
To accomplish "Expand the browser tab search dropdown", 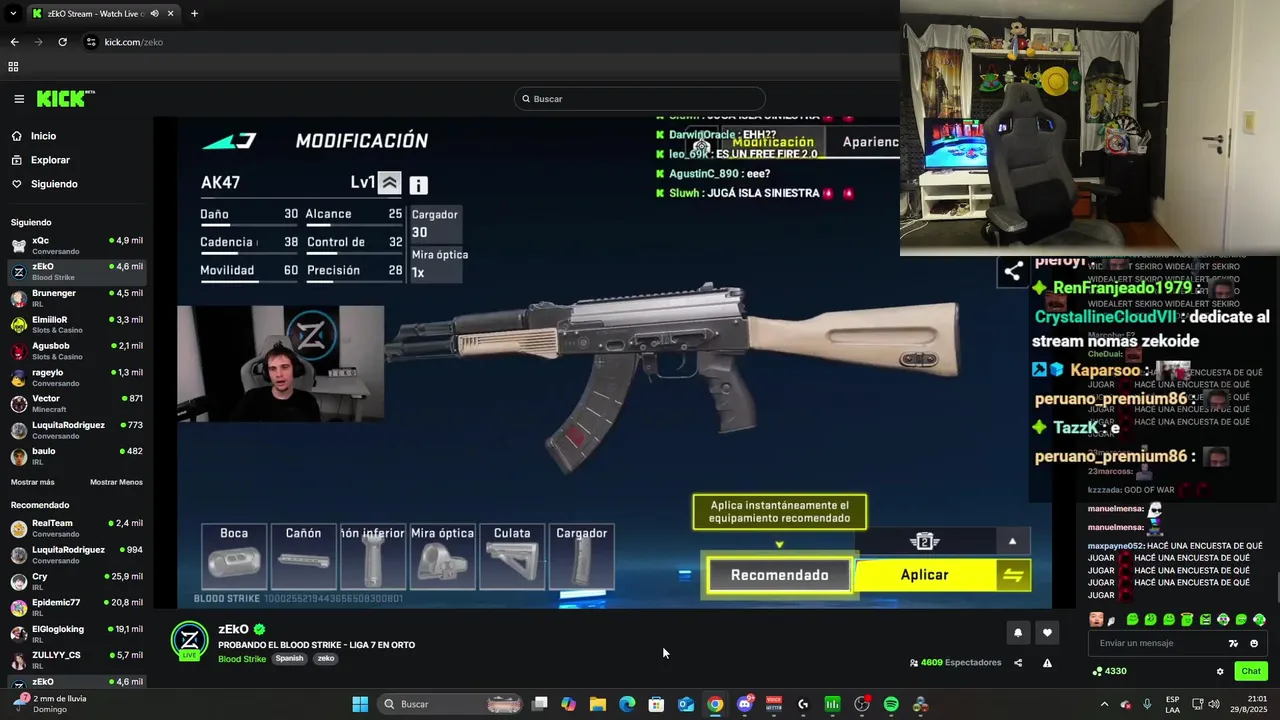I will click(x=12, y=14).
